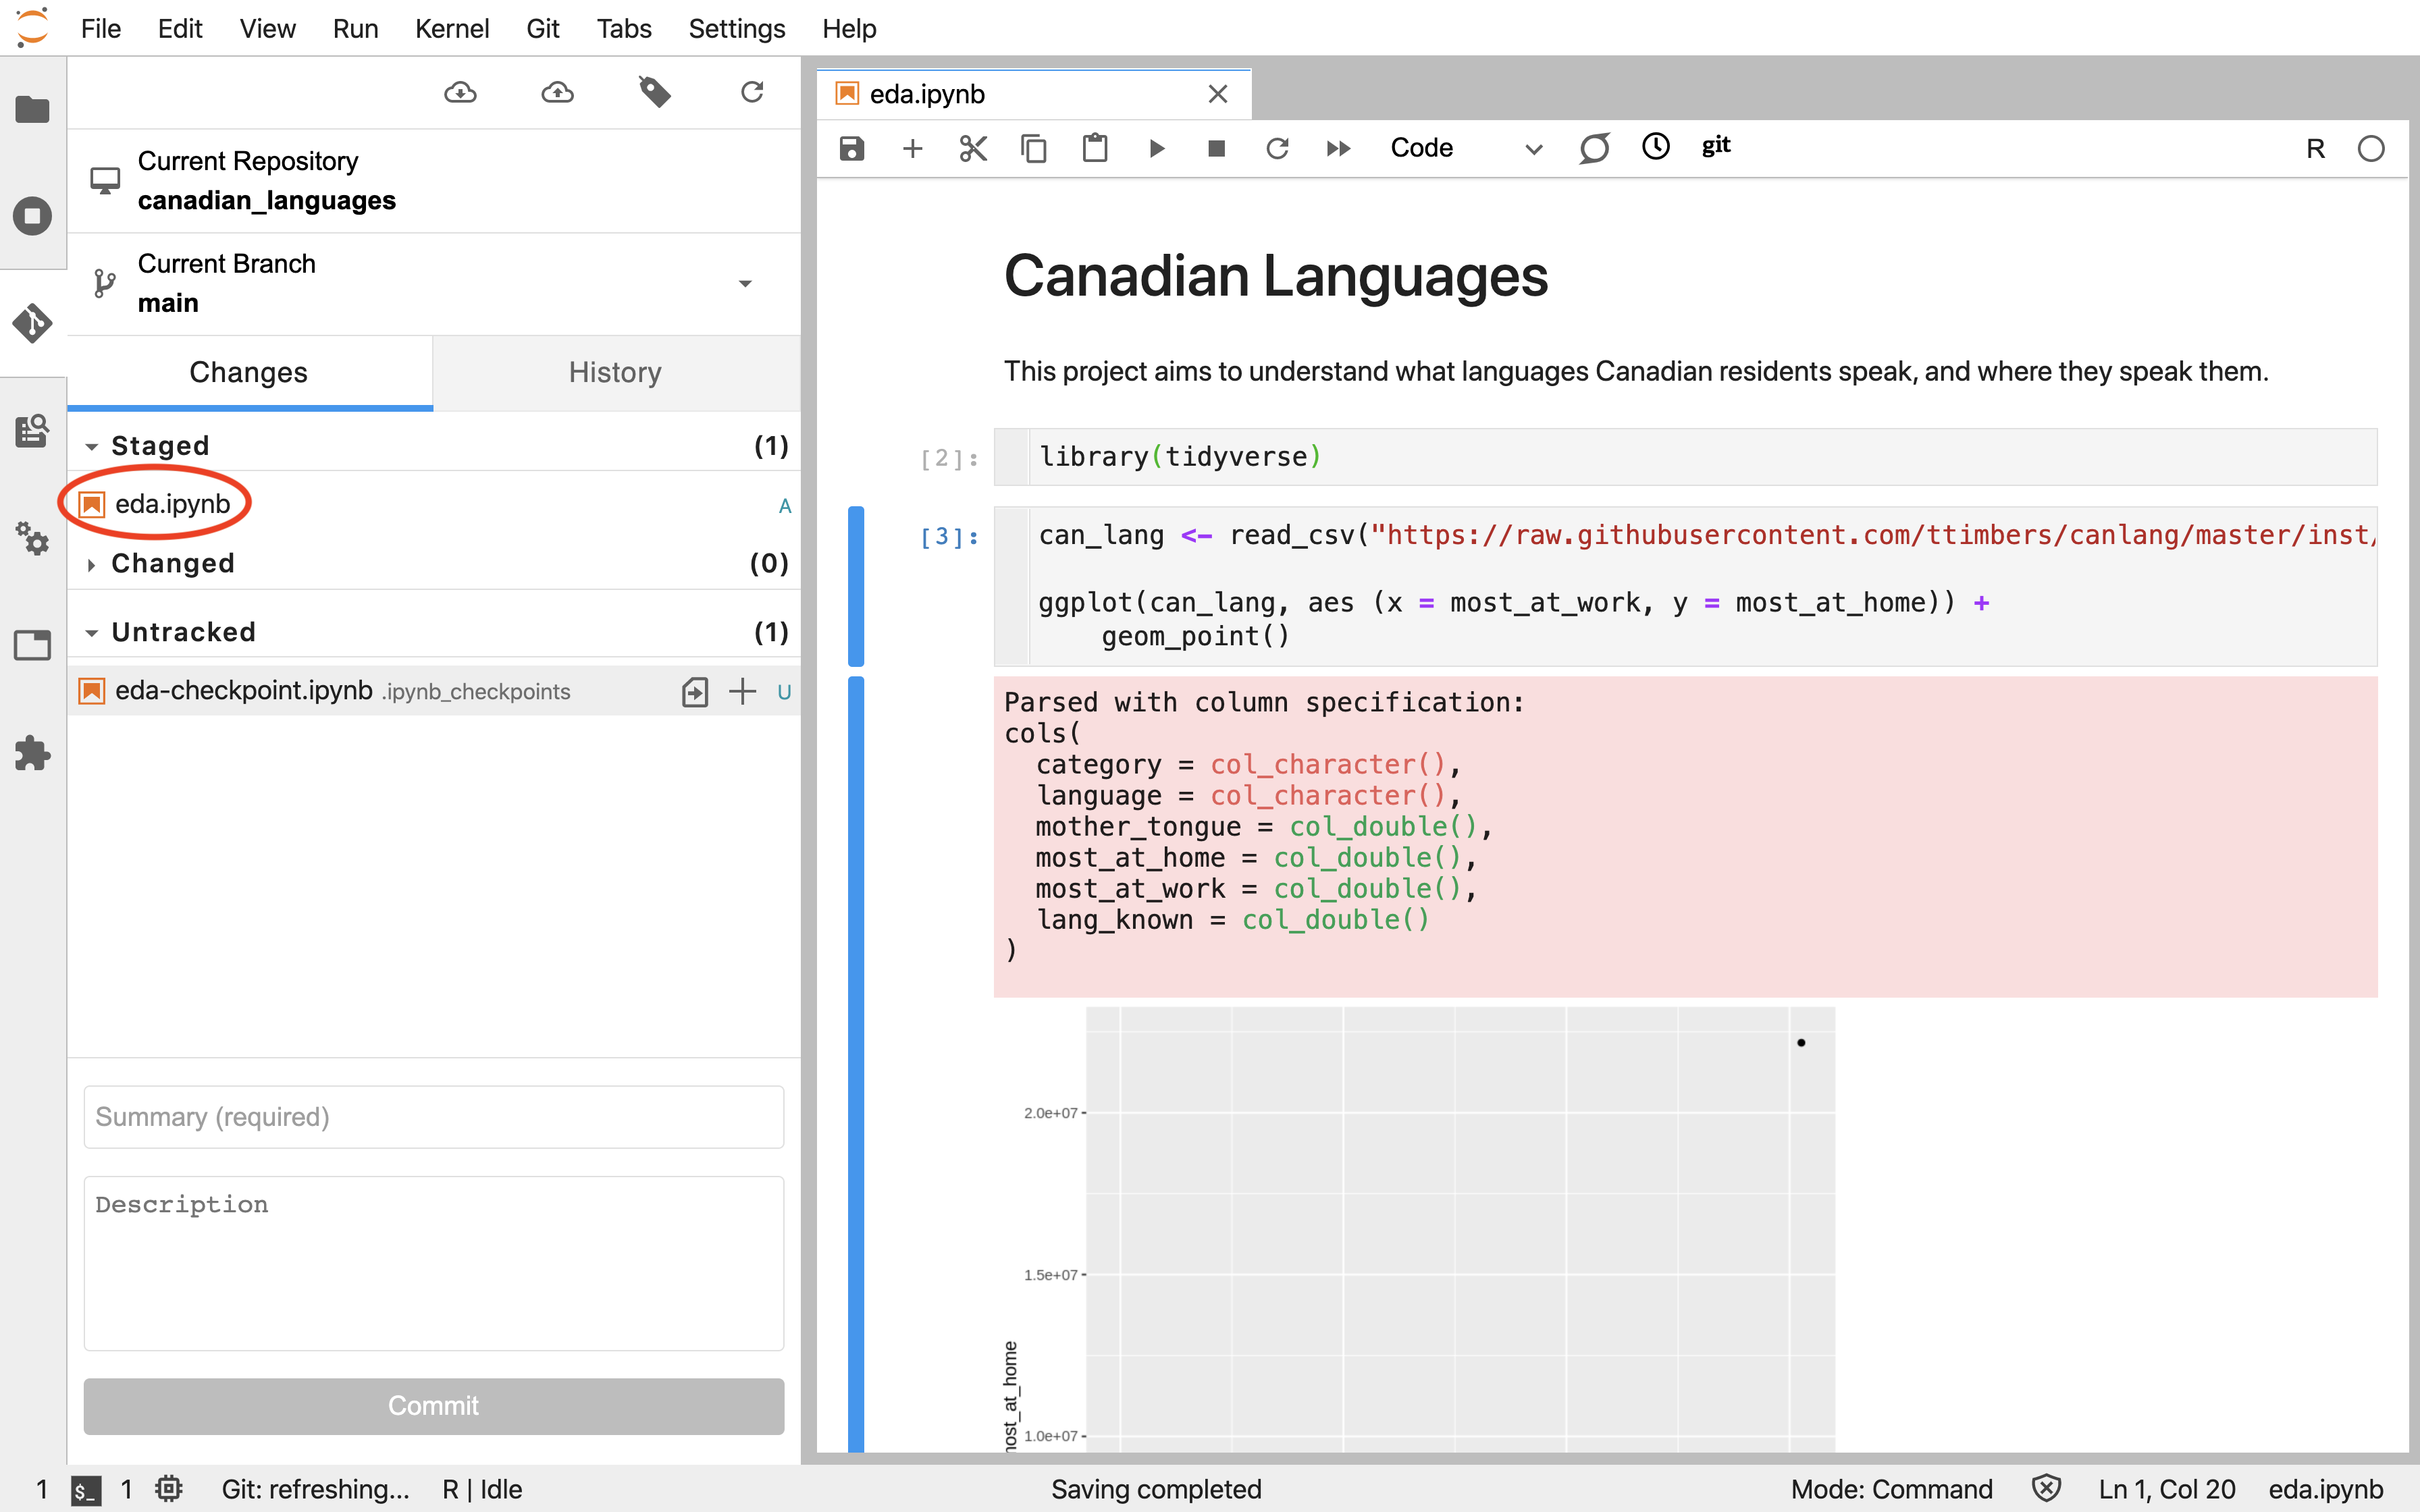Open the Commands palette sidebar icon
Viewport: 2420px width, 1512px height.
[x=32, y=431]
